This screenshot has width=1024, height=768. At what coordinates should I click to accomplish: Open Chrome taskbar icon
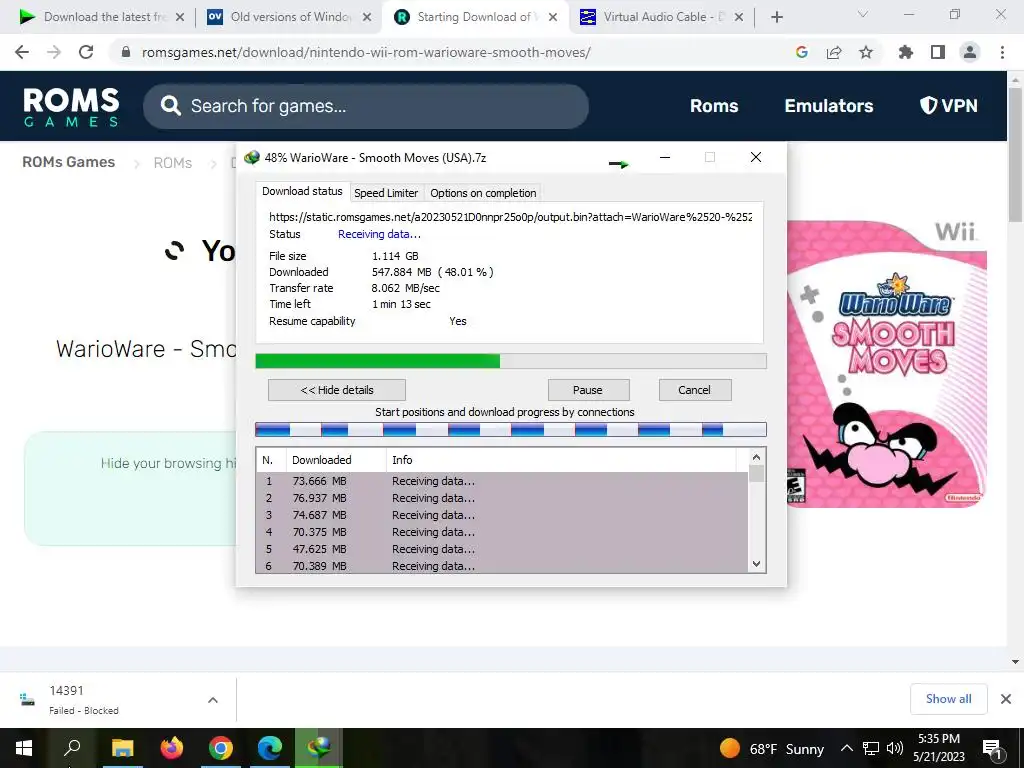221,748
